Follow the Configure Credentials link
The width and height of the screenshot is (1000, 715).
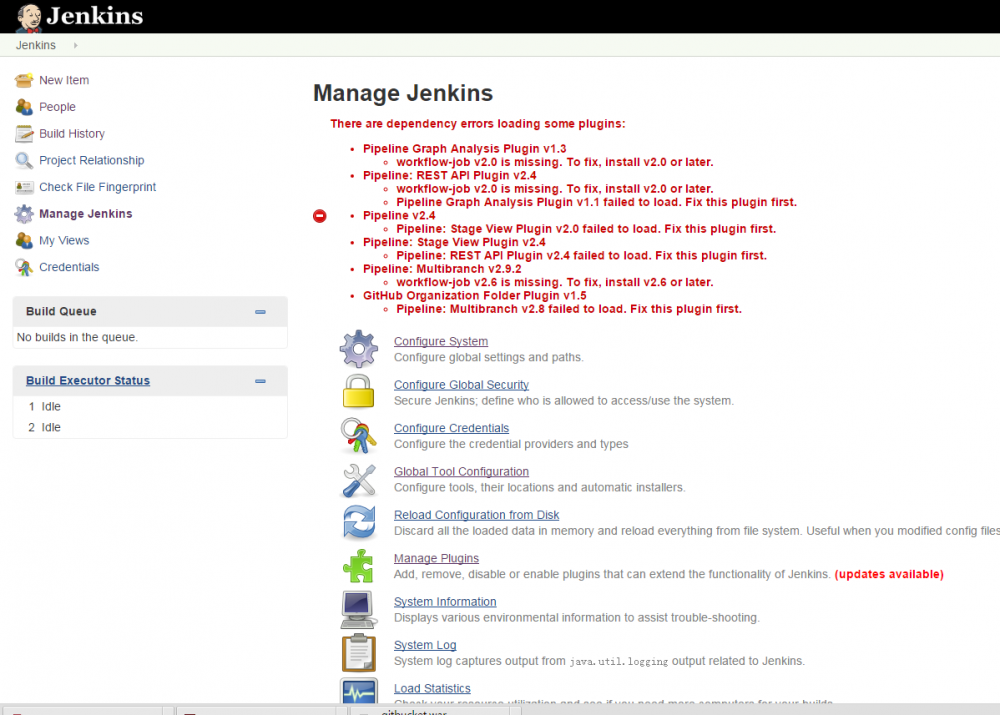point(451,429)
